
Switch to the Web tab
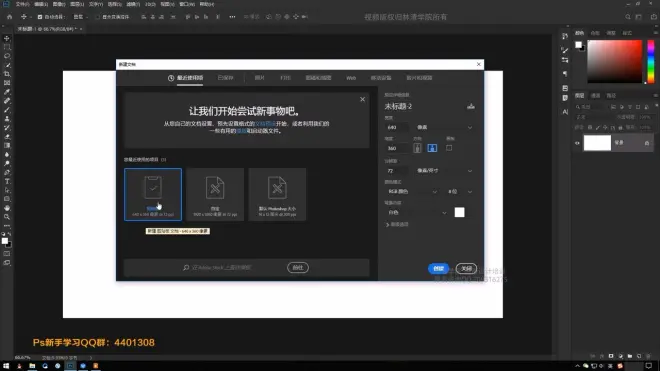click(x=351, y=78)
